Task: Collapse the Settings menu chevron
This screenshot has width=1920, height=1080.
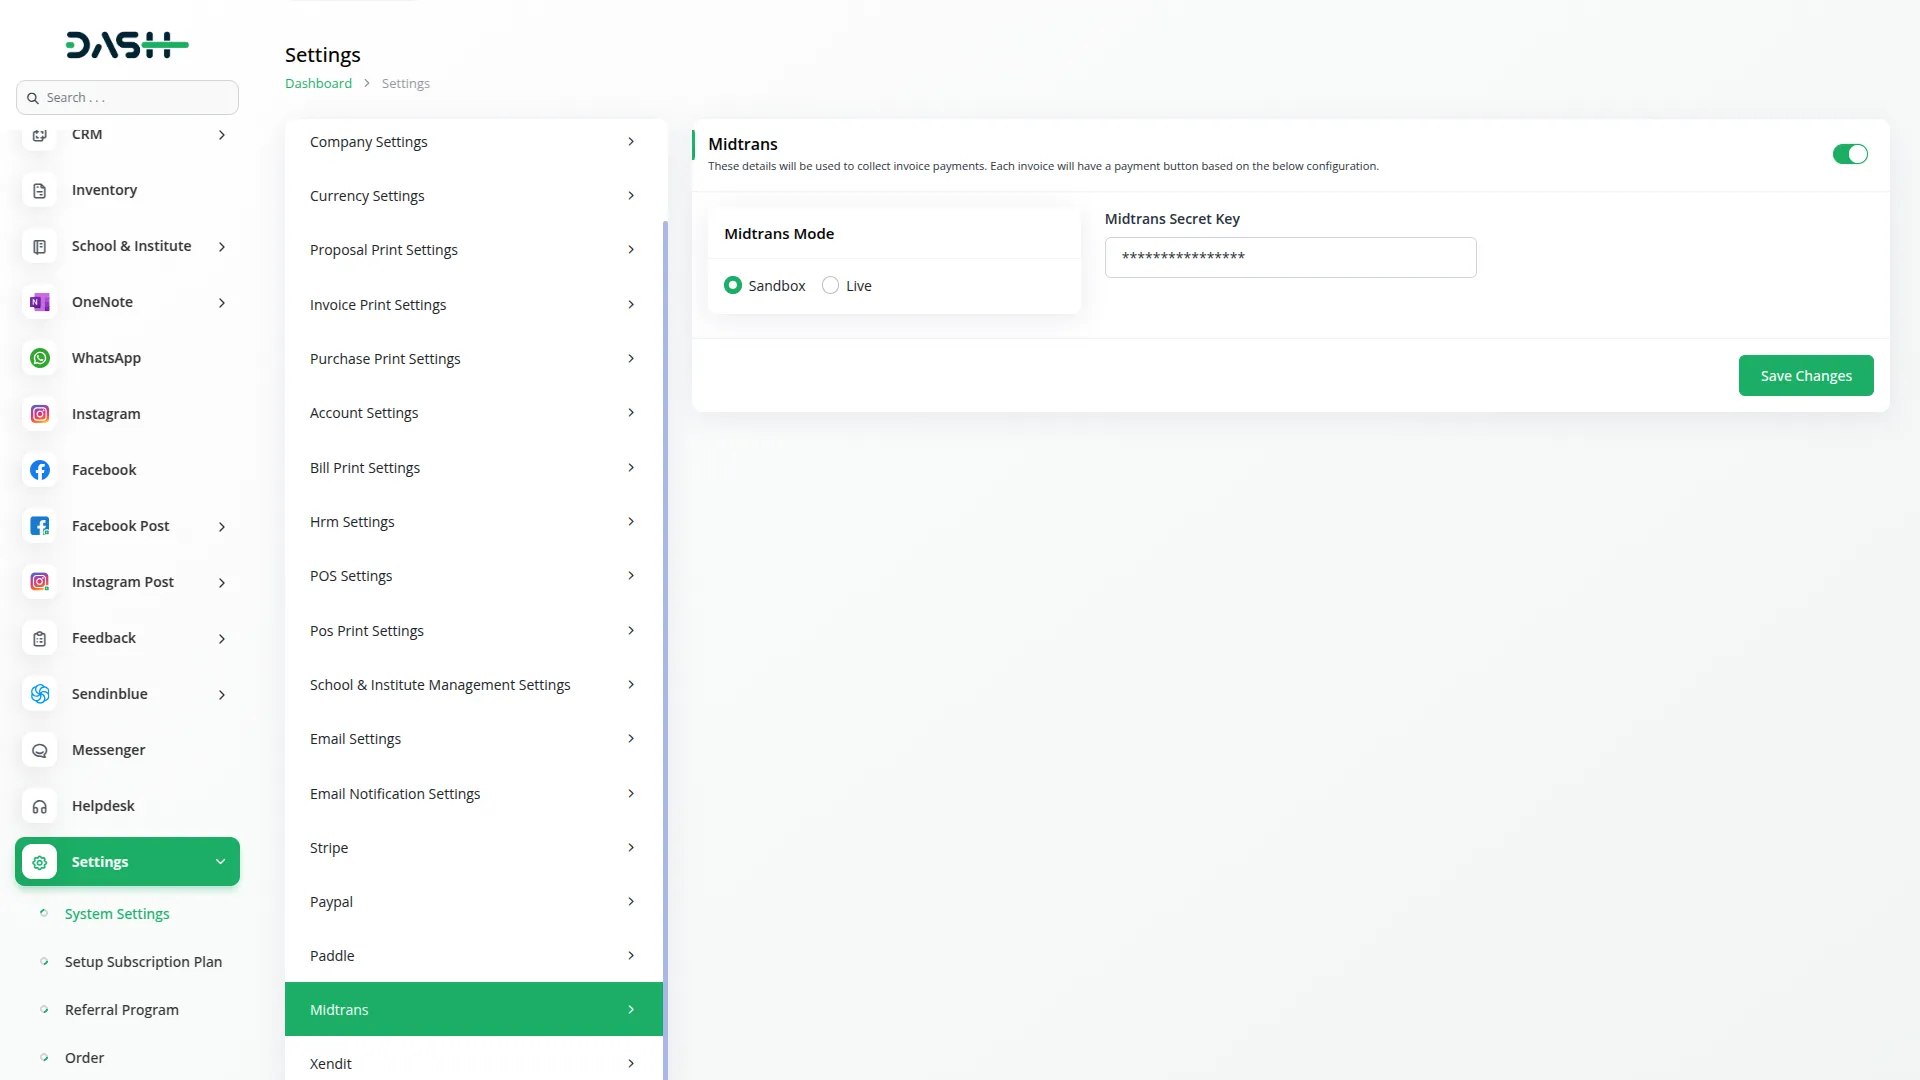Action: (220, 861)
